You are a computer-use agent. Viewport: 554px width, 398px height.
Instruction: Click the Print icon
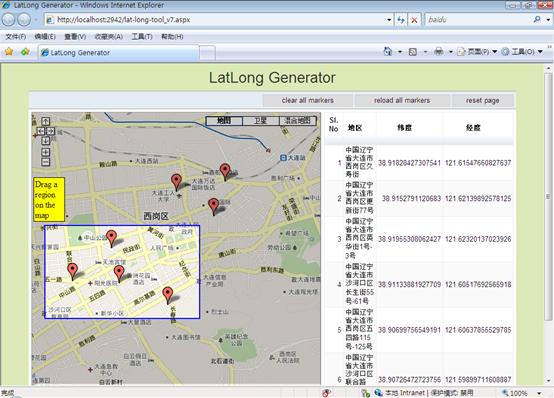point(438,52)
